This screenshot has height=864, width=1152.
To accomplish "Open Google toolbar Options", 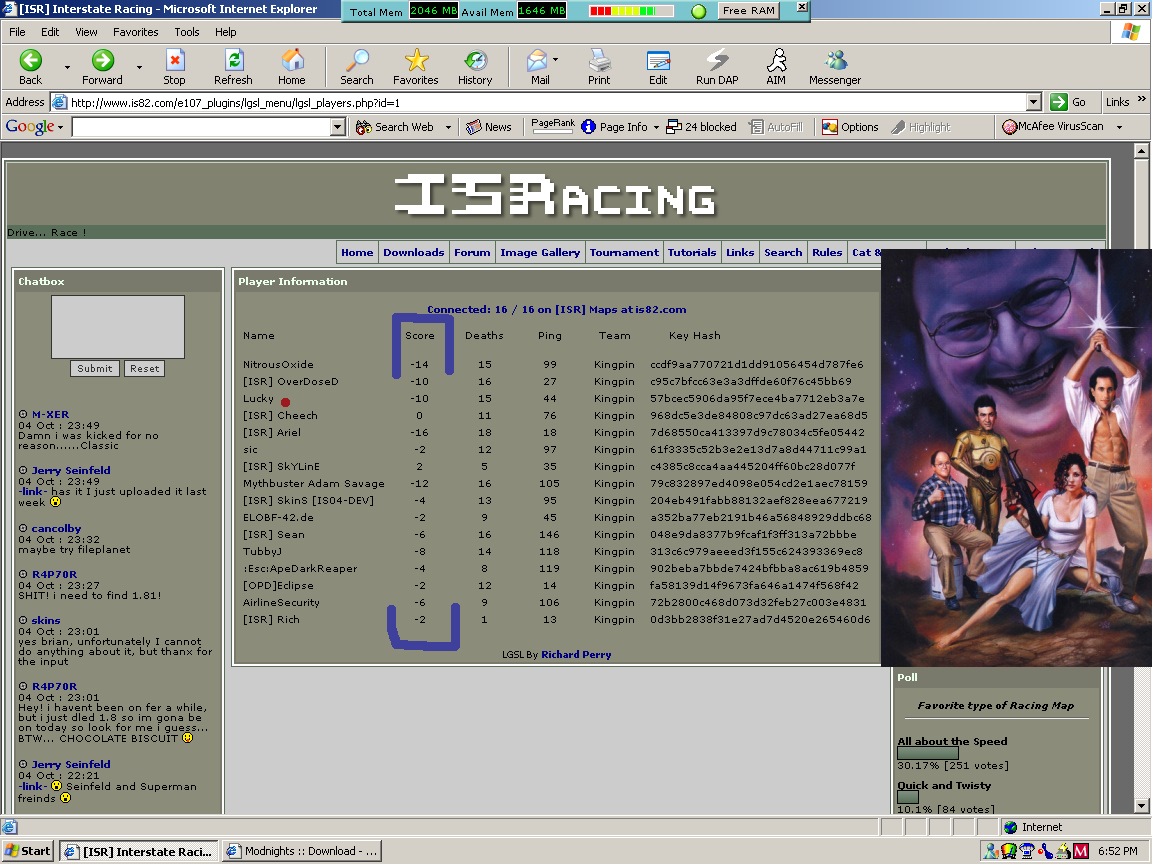I will point(850,127).
